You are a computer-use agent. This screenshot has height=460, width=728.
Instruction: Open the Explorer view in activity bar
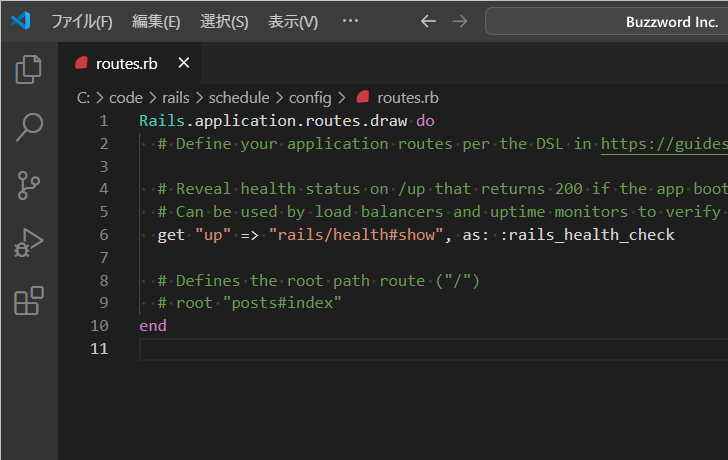click(x=29, y=70)
